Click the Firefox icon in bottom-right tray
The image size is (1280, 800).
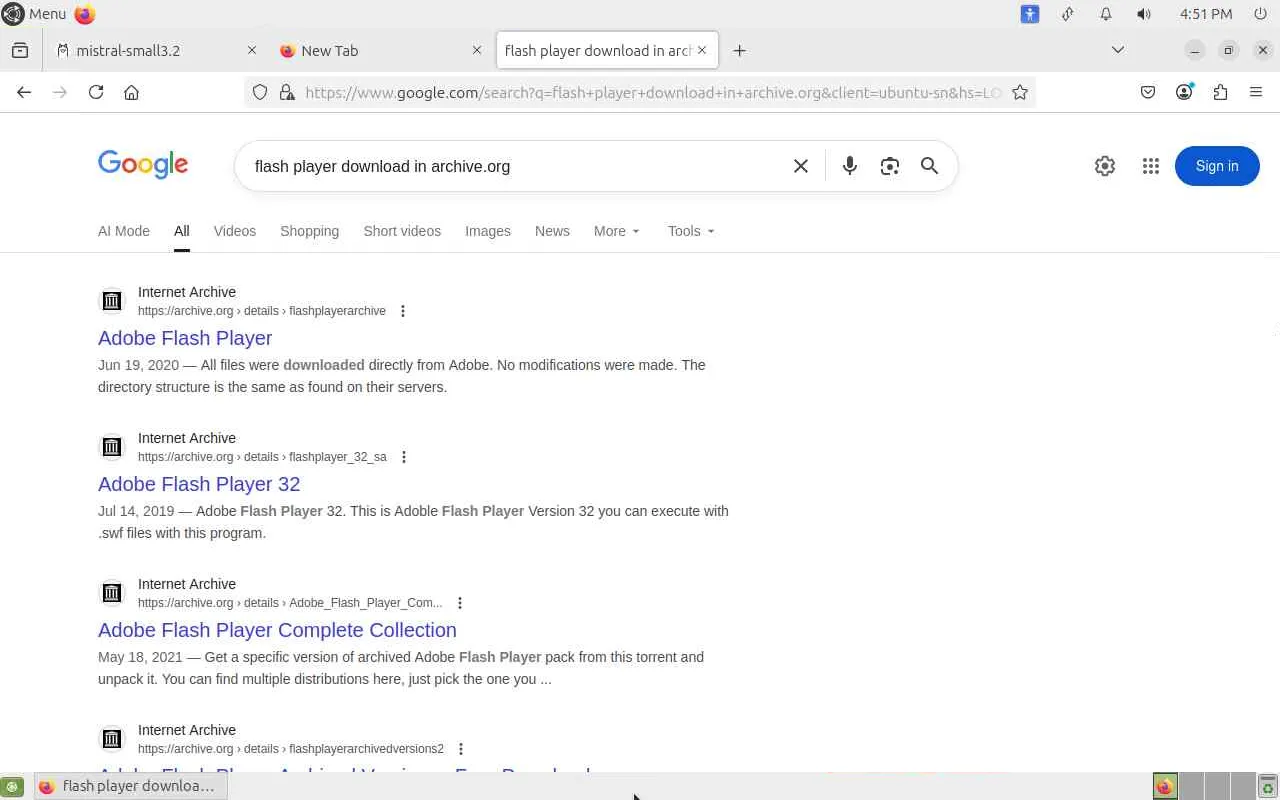tap(1165, 786)
